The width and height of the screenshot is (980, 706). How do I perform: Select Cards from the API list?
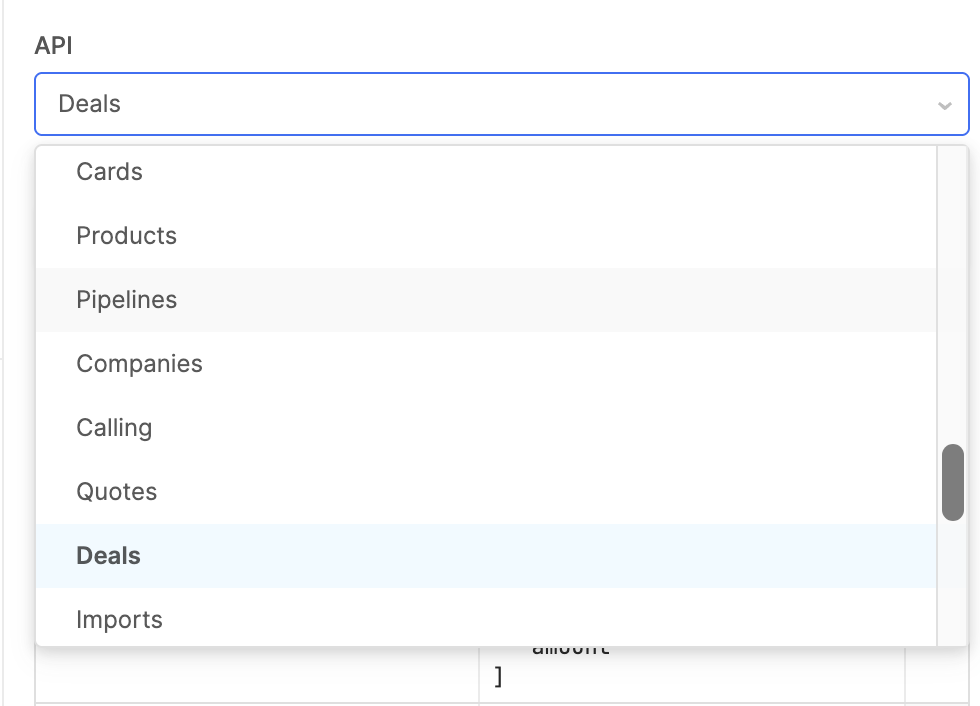[110, 172]
